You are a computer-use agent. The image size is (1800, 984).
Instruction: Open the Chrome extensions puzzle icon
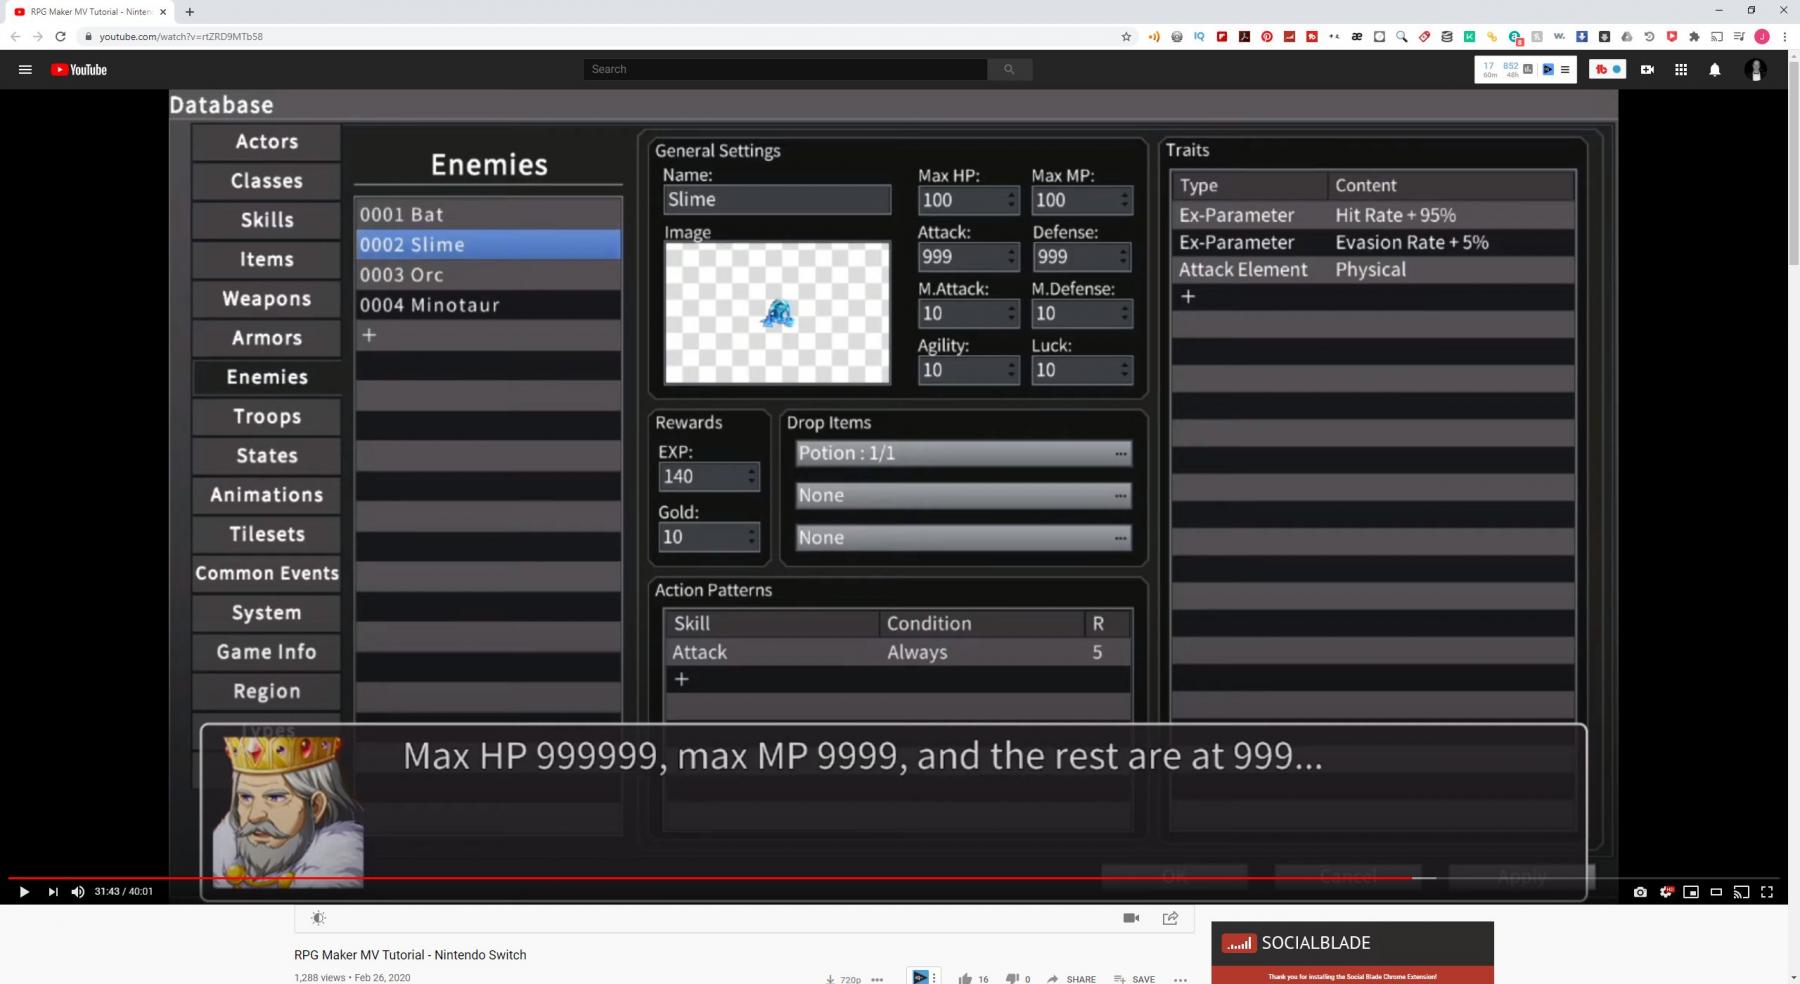click(x=1694, y=36)
